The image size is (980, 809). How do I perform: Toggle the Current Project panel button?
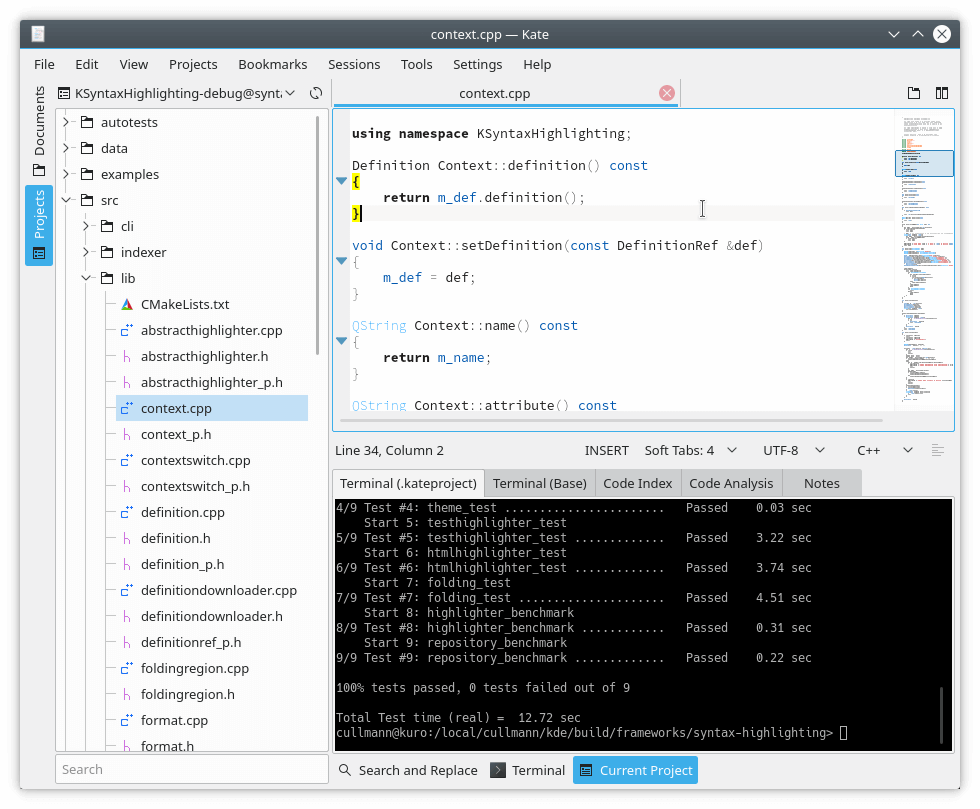pos(635,770)
